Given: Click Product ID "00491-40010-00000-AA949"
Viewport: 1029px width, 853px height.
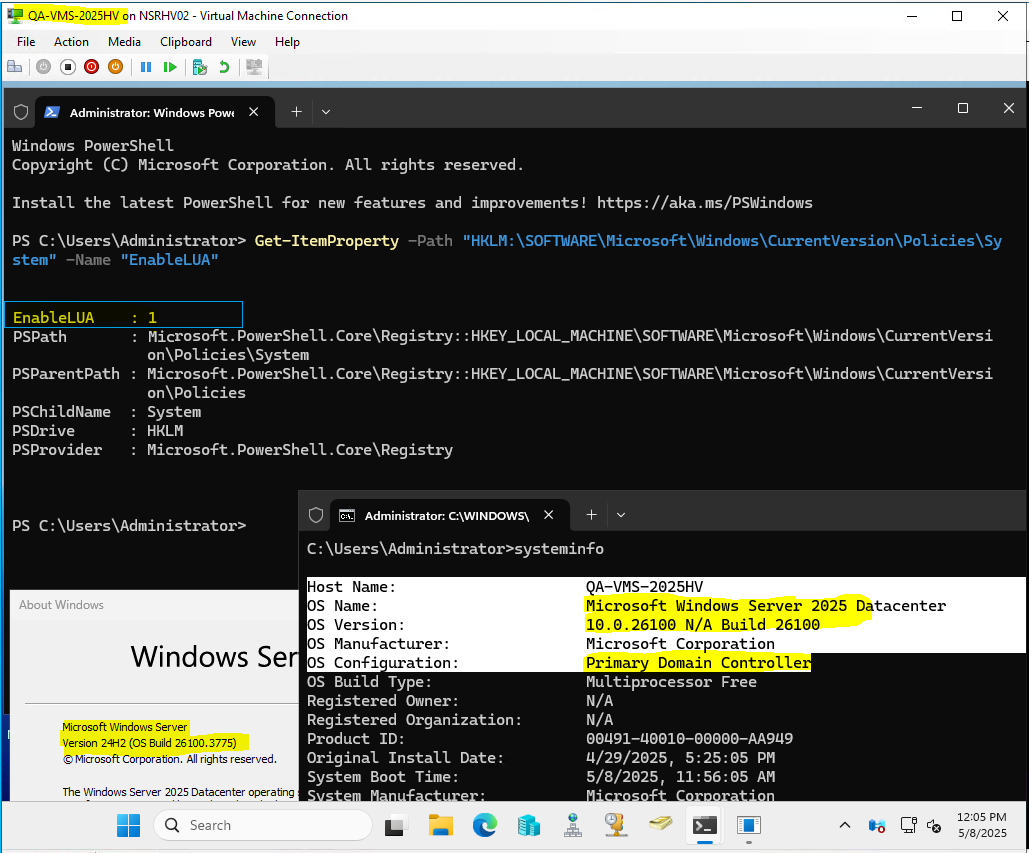Looking at the screenshot, I should pyautogui.click(x=689, y=739).
